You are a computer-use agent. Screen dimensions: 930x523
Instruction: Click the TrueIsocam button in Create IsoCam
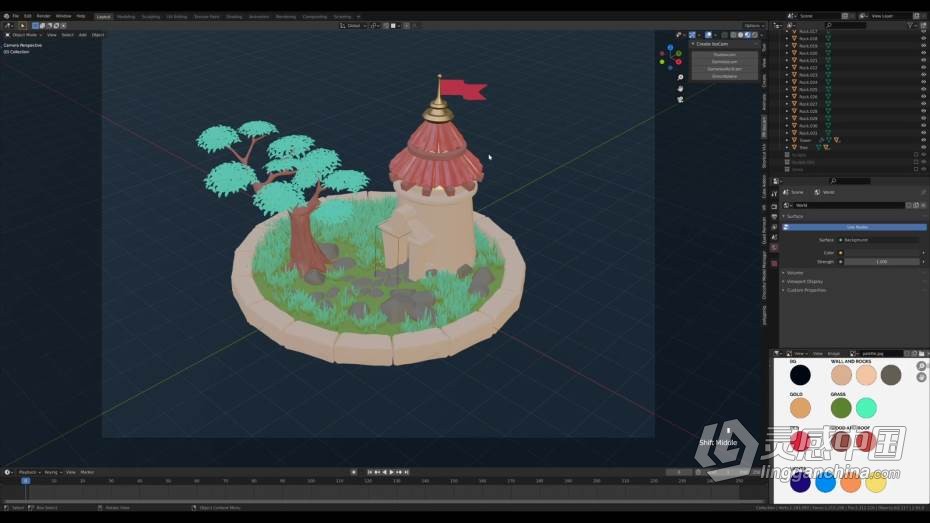pyautogui.click(x=724, y=55)
